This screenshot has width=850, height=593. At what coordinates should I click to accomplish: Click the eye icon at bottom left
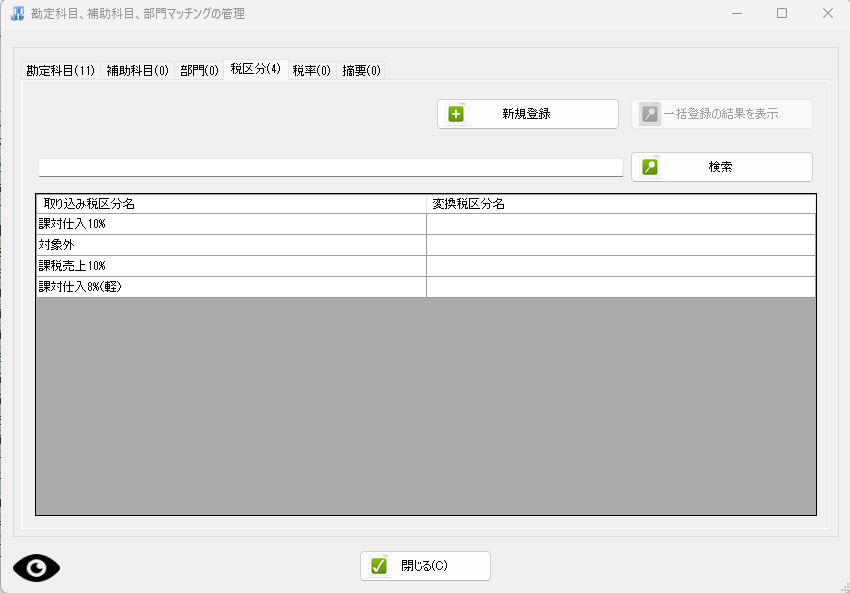click(x=36, y=568)
